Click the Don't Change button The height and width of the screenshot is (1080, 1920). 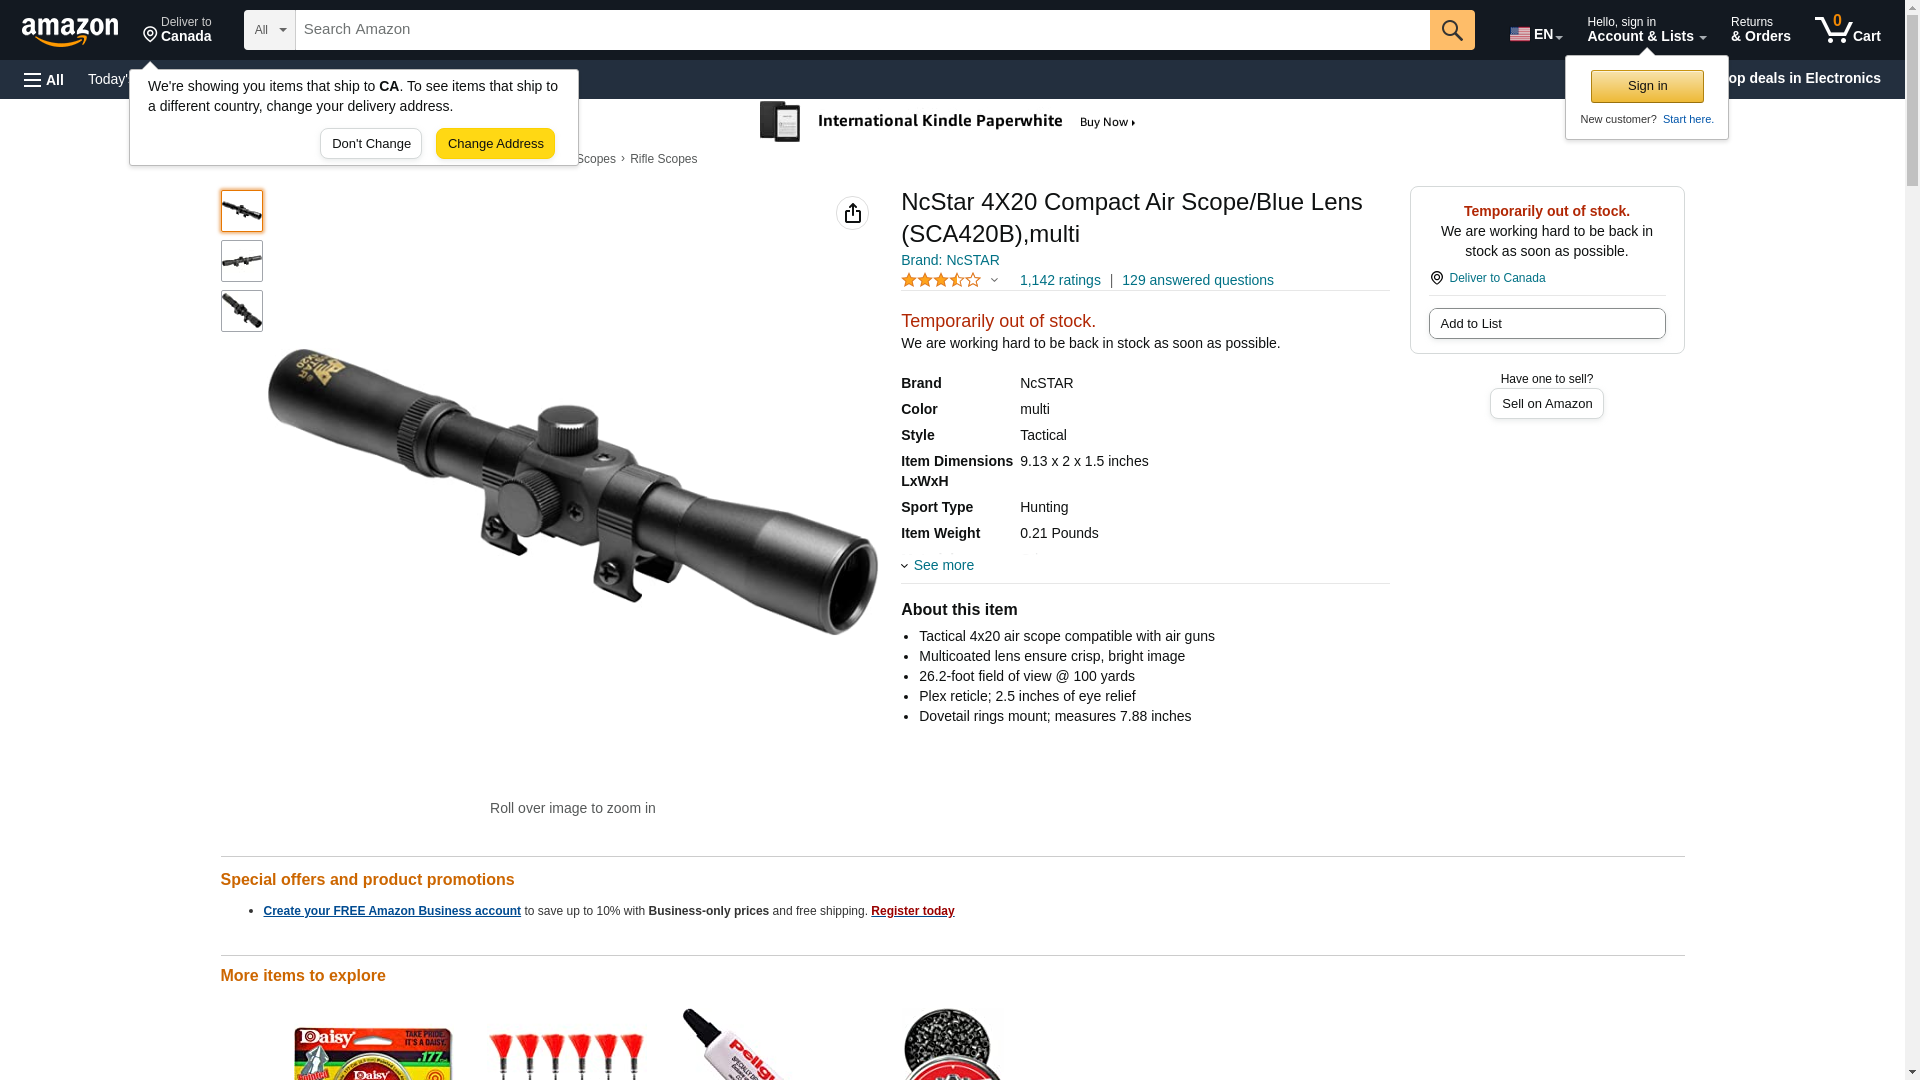pos(371,144)
